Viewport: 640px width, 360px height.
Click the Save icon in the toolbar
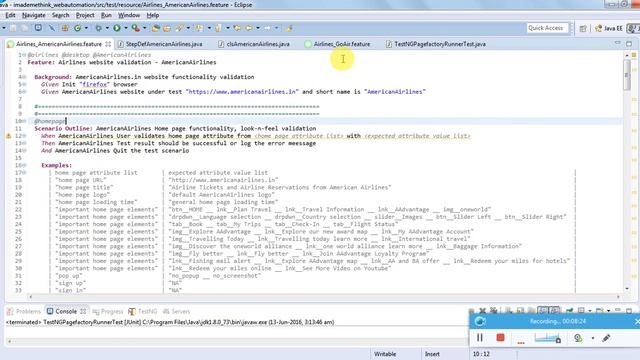(13, 28)
